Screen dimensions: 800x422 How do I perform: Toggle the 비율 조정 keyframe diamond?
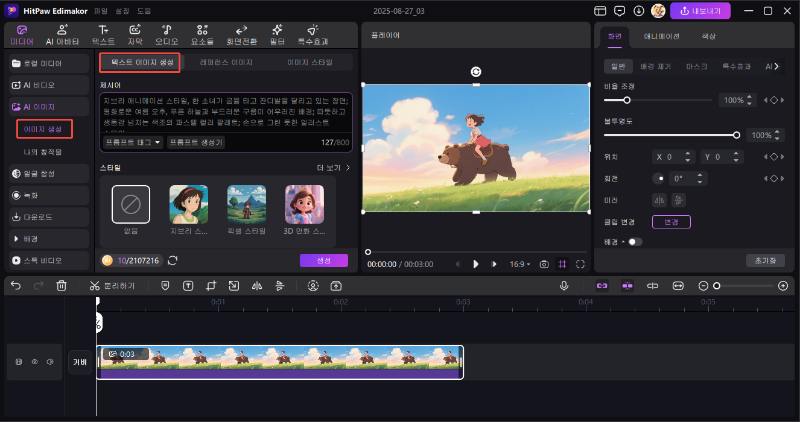point(774,100)
